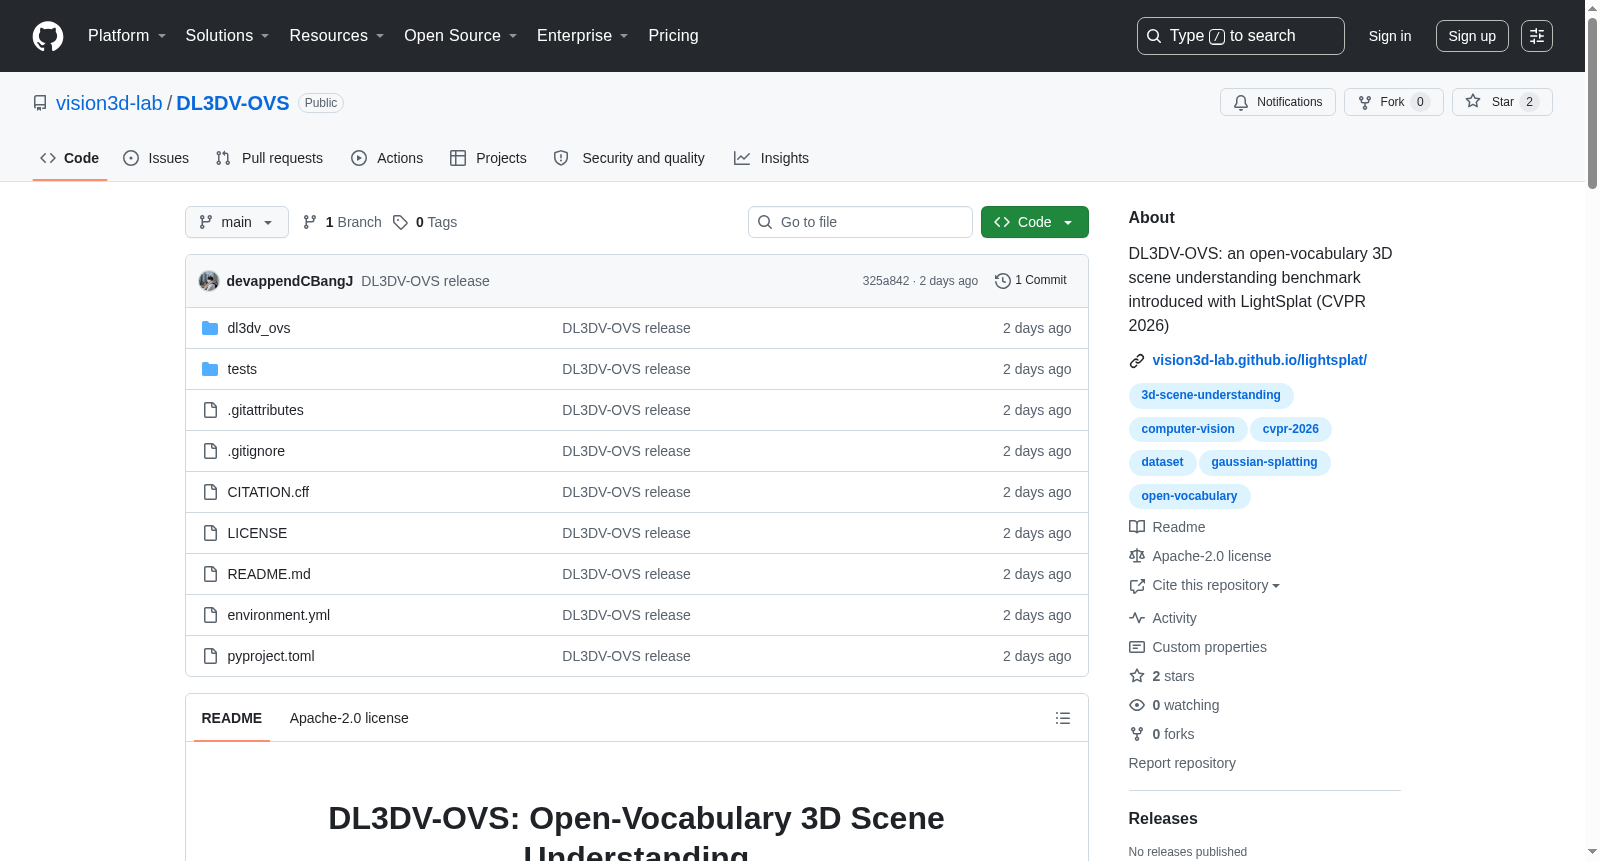The height and width of the screenshot is (861, 1600).
Task: Click the Go to file input
Action: click(x=860, y=222)
